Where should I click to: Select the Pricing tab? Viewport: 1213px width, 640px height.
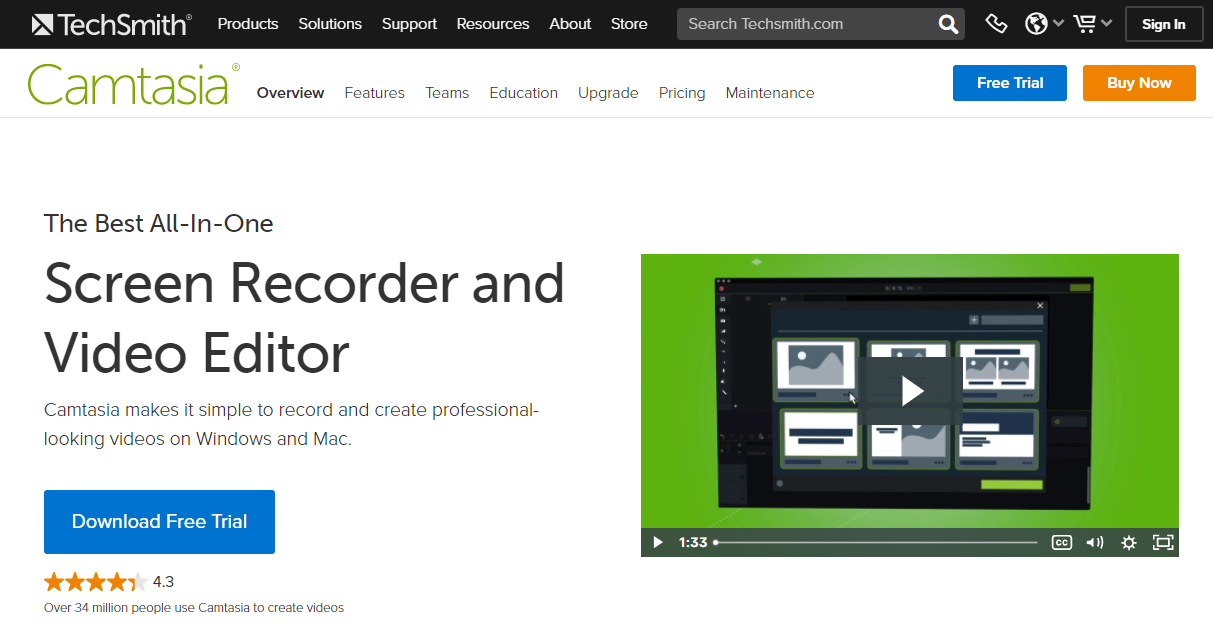(682, 93)
